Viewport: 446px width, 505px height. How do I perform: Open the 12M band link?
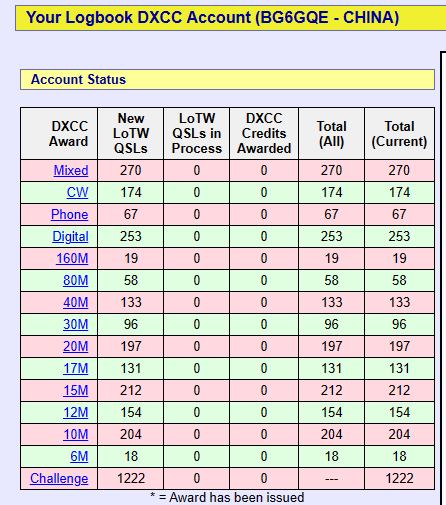76,412
